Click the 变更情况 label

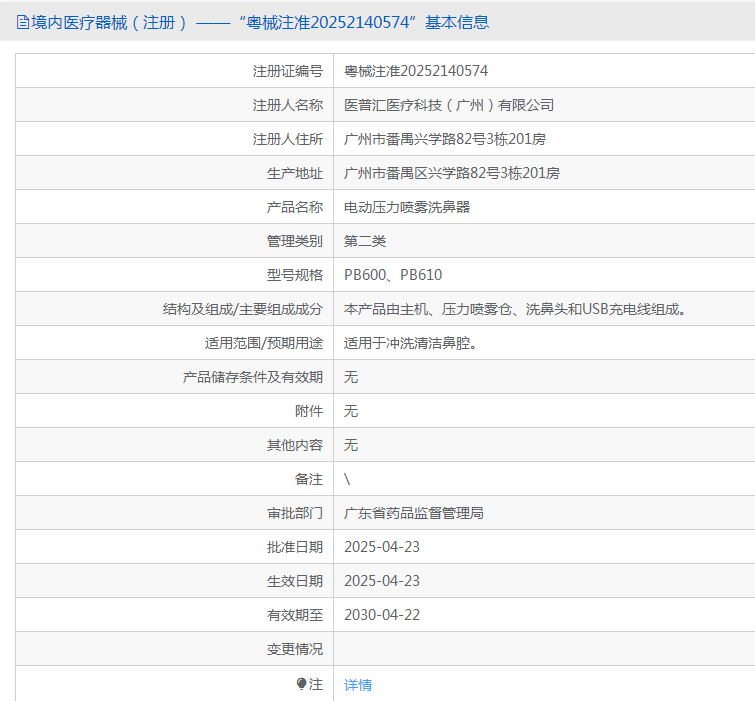[295, 649]
